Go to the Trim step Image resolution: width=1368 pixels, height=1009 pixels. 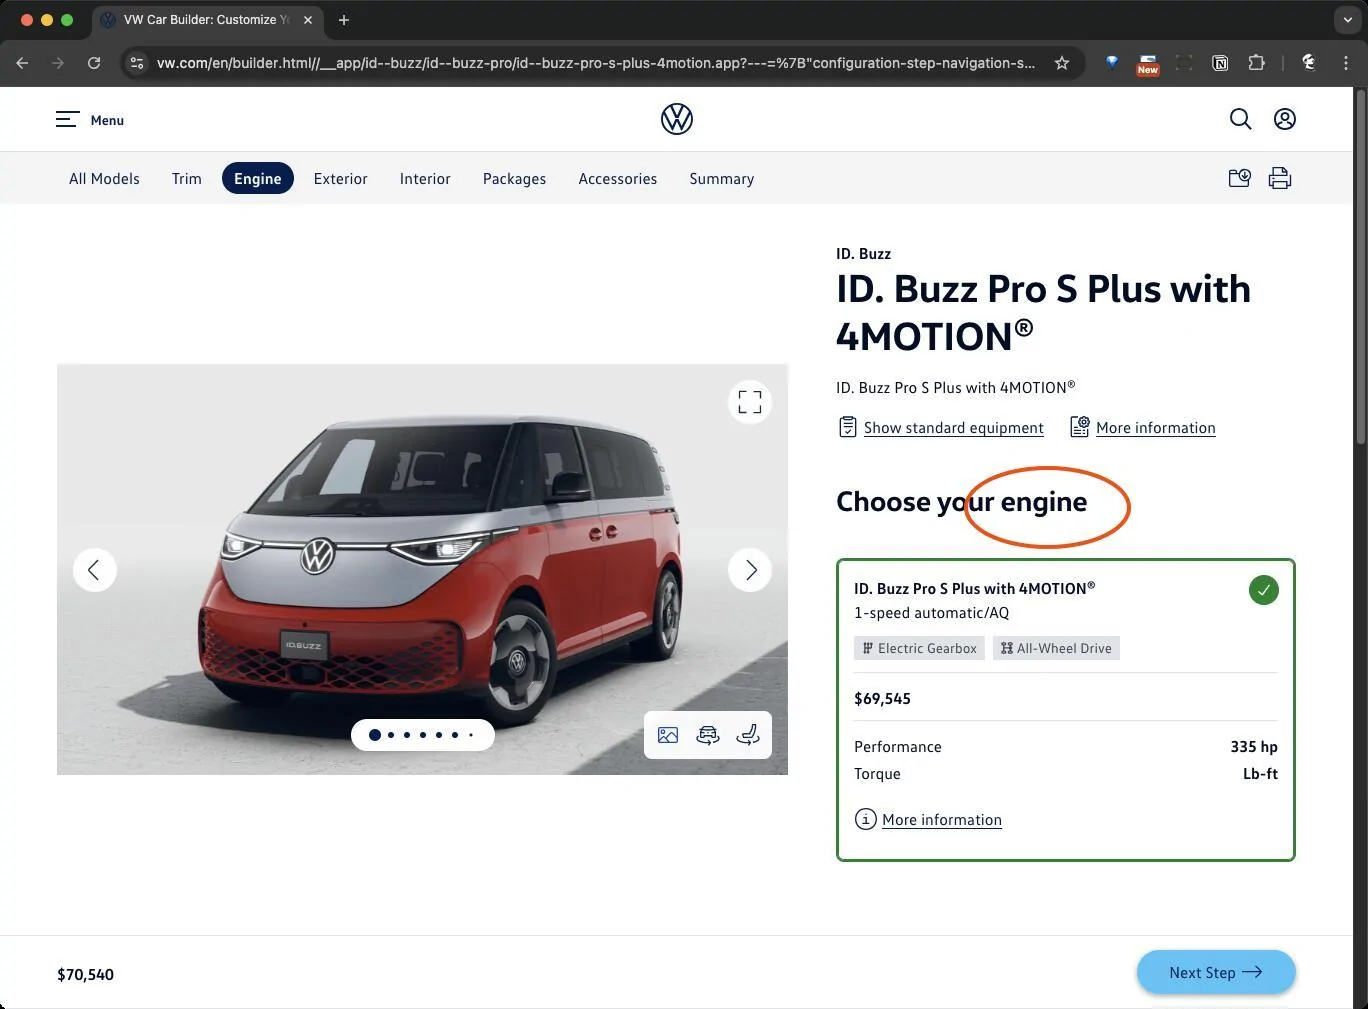point(187,179)
